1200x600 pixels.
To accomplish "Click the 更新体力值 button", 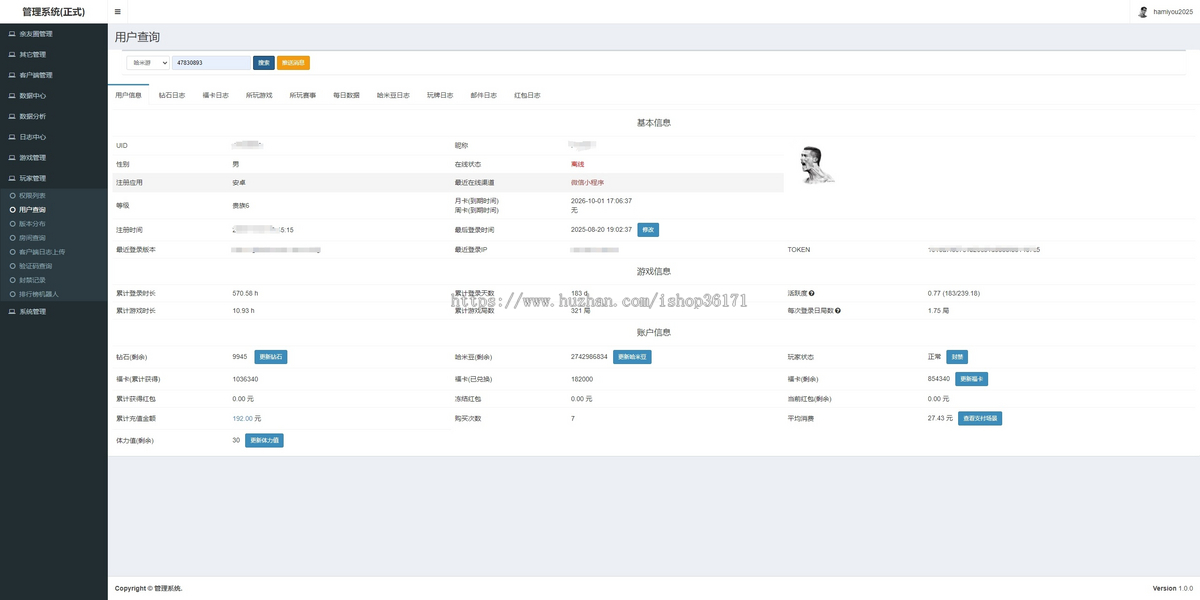I will (x=264, y=440).
